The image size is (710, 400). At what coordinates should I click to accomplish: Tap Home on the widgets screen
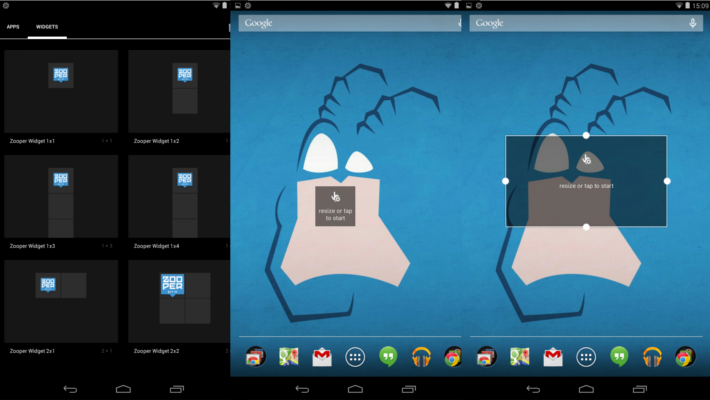coord(123,389)
